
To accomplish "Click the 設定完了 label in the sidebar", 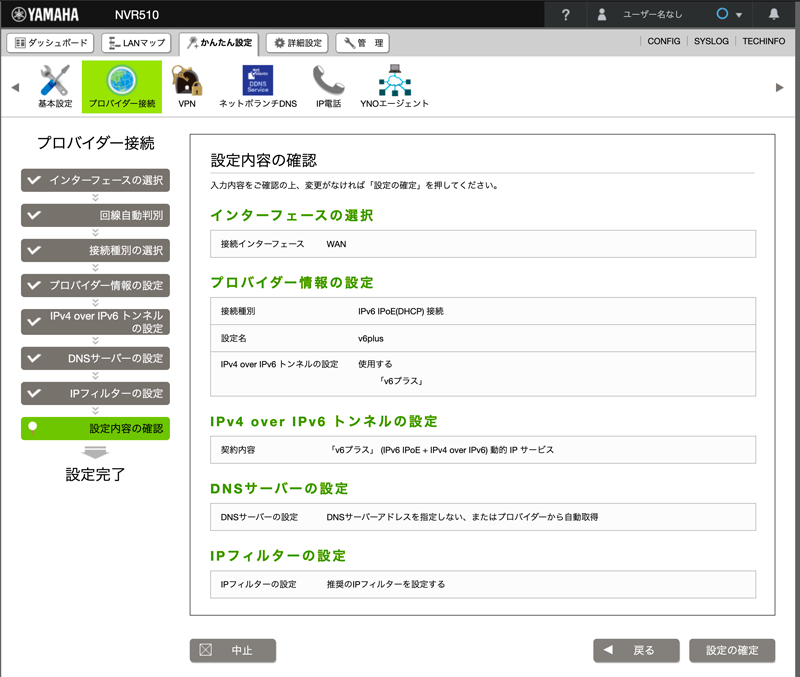I will tap(95, 474).
